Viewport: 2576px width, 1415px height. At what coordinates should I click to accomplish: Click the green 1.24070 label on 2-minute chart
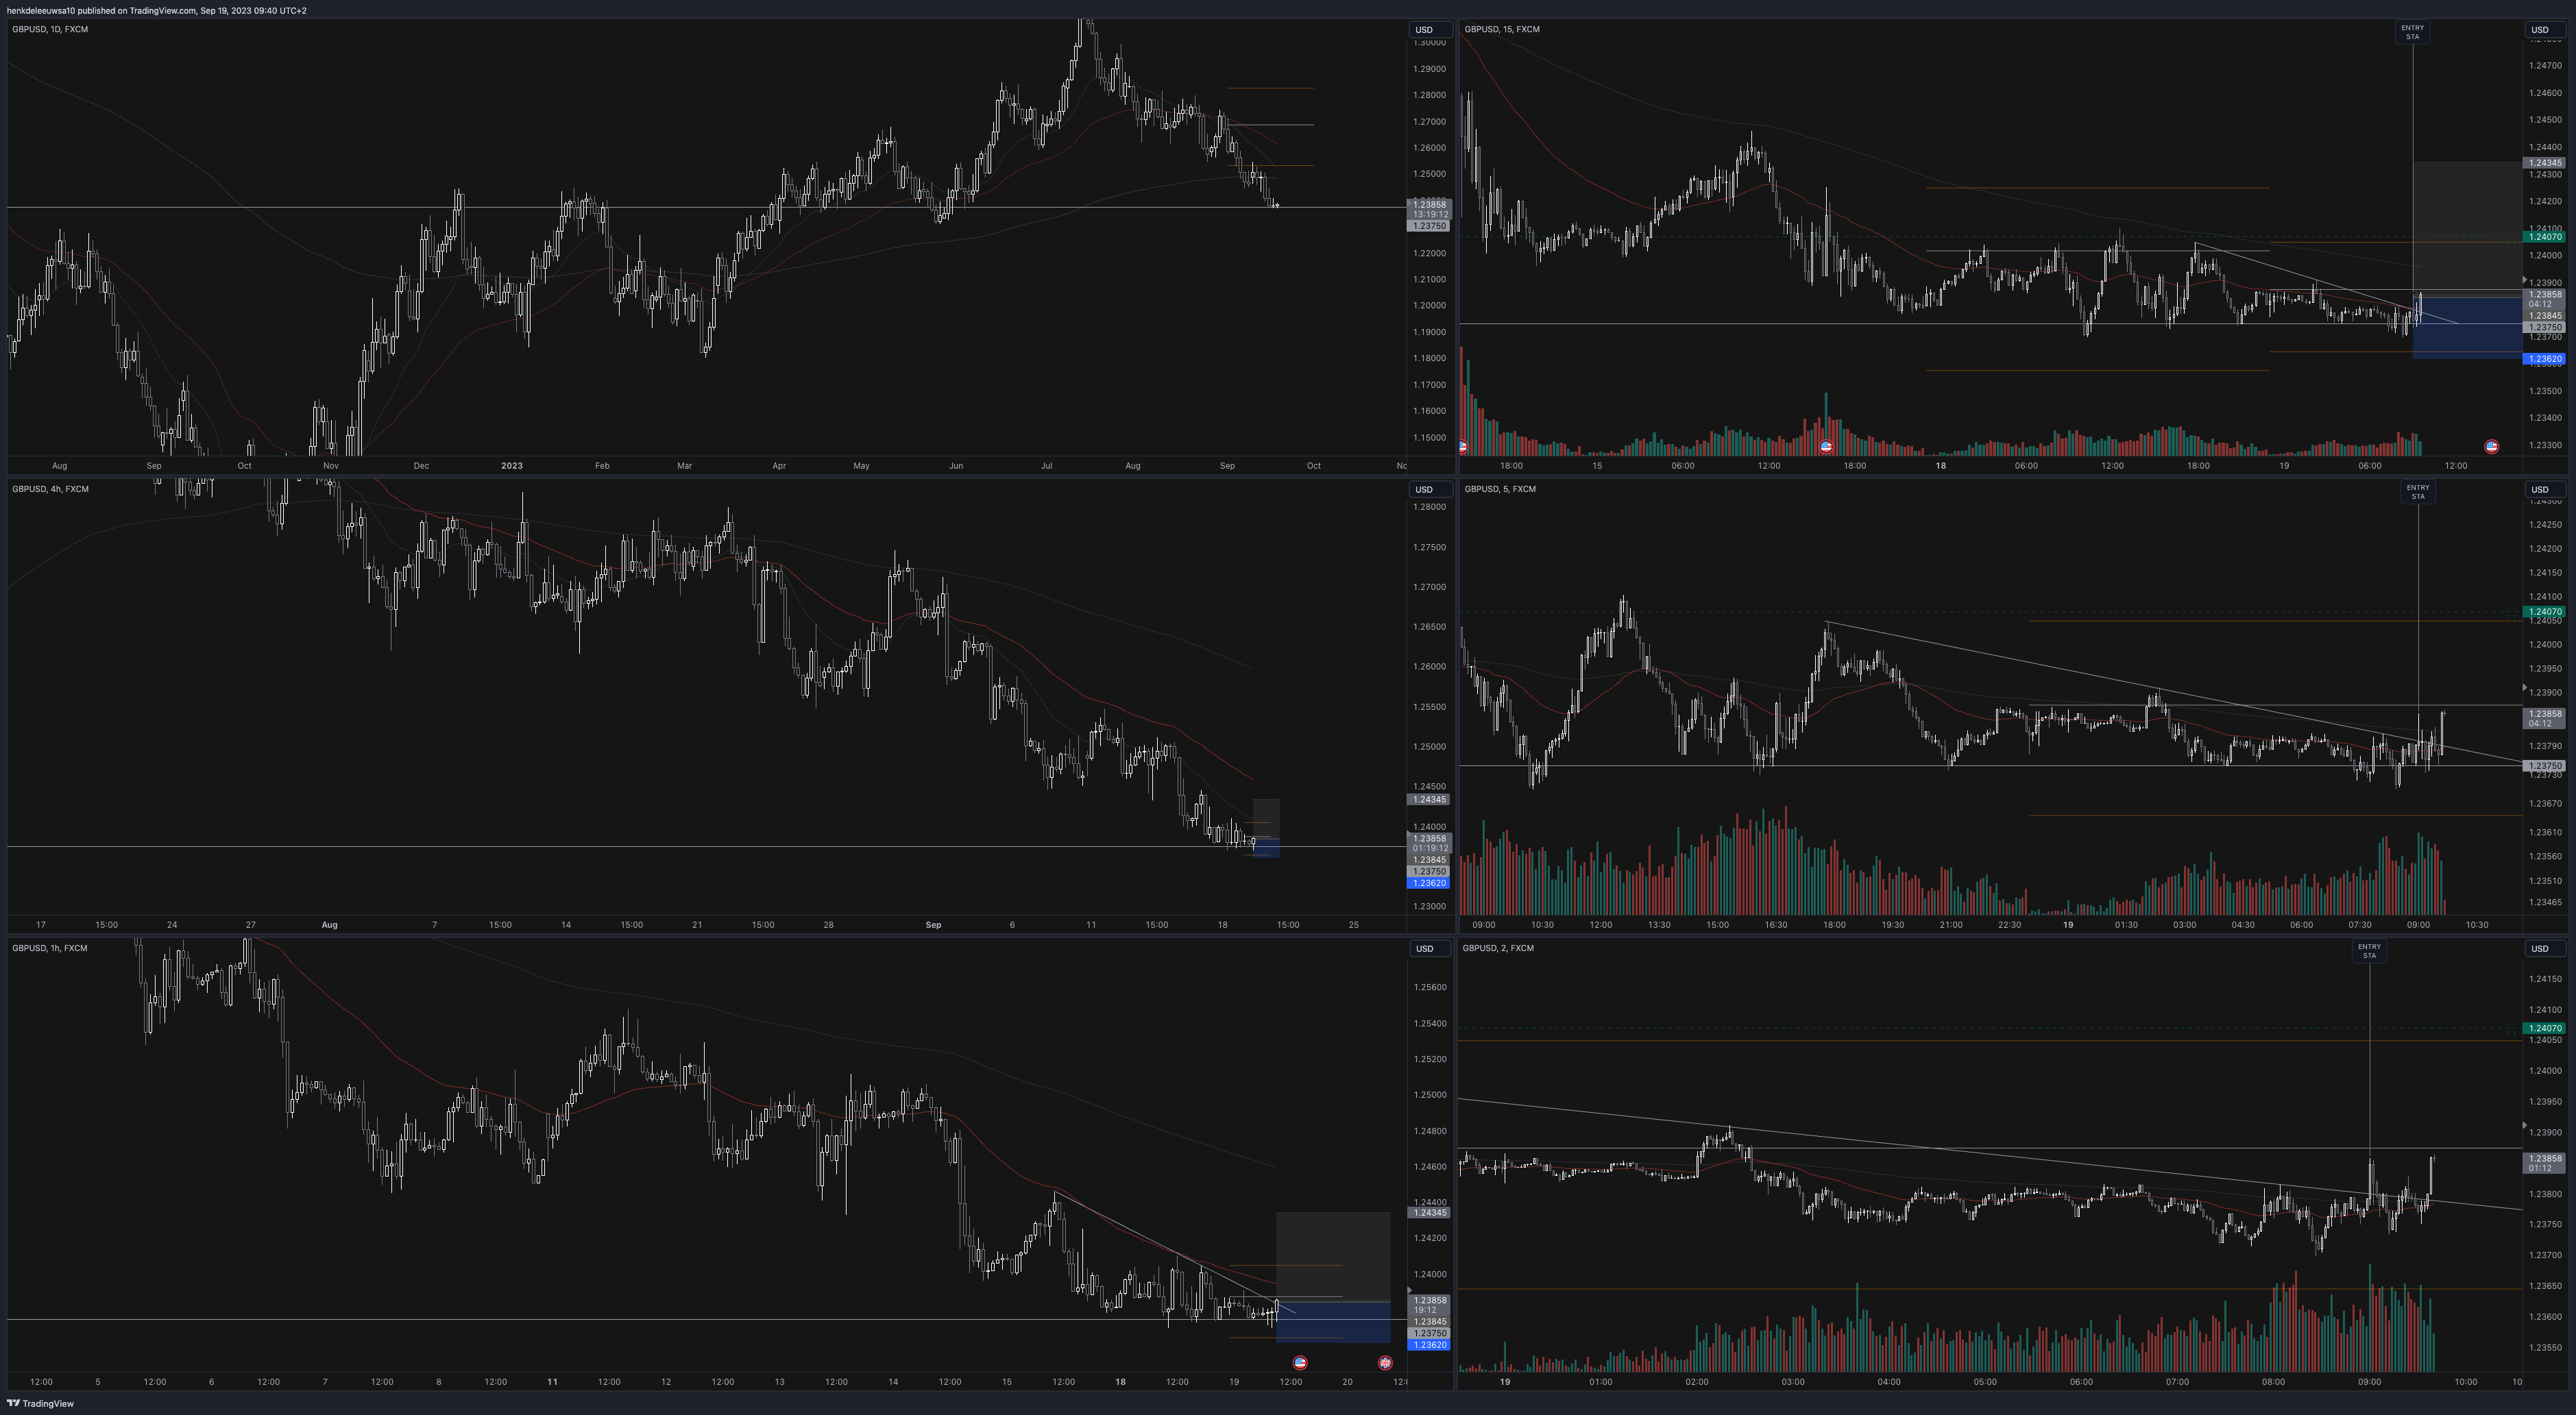tap(2544, 1028)
